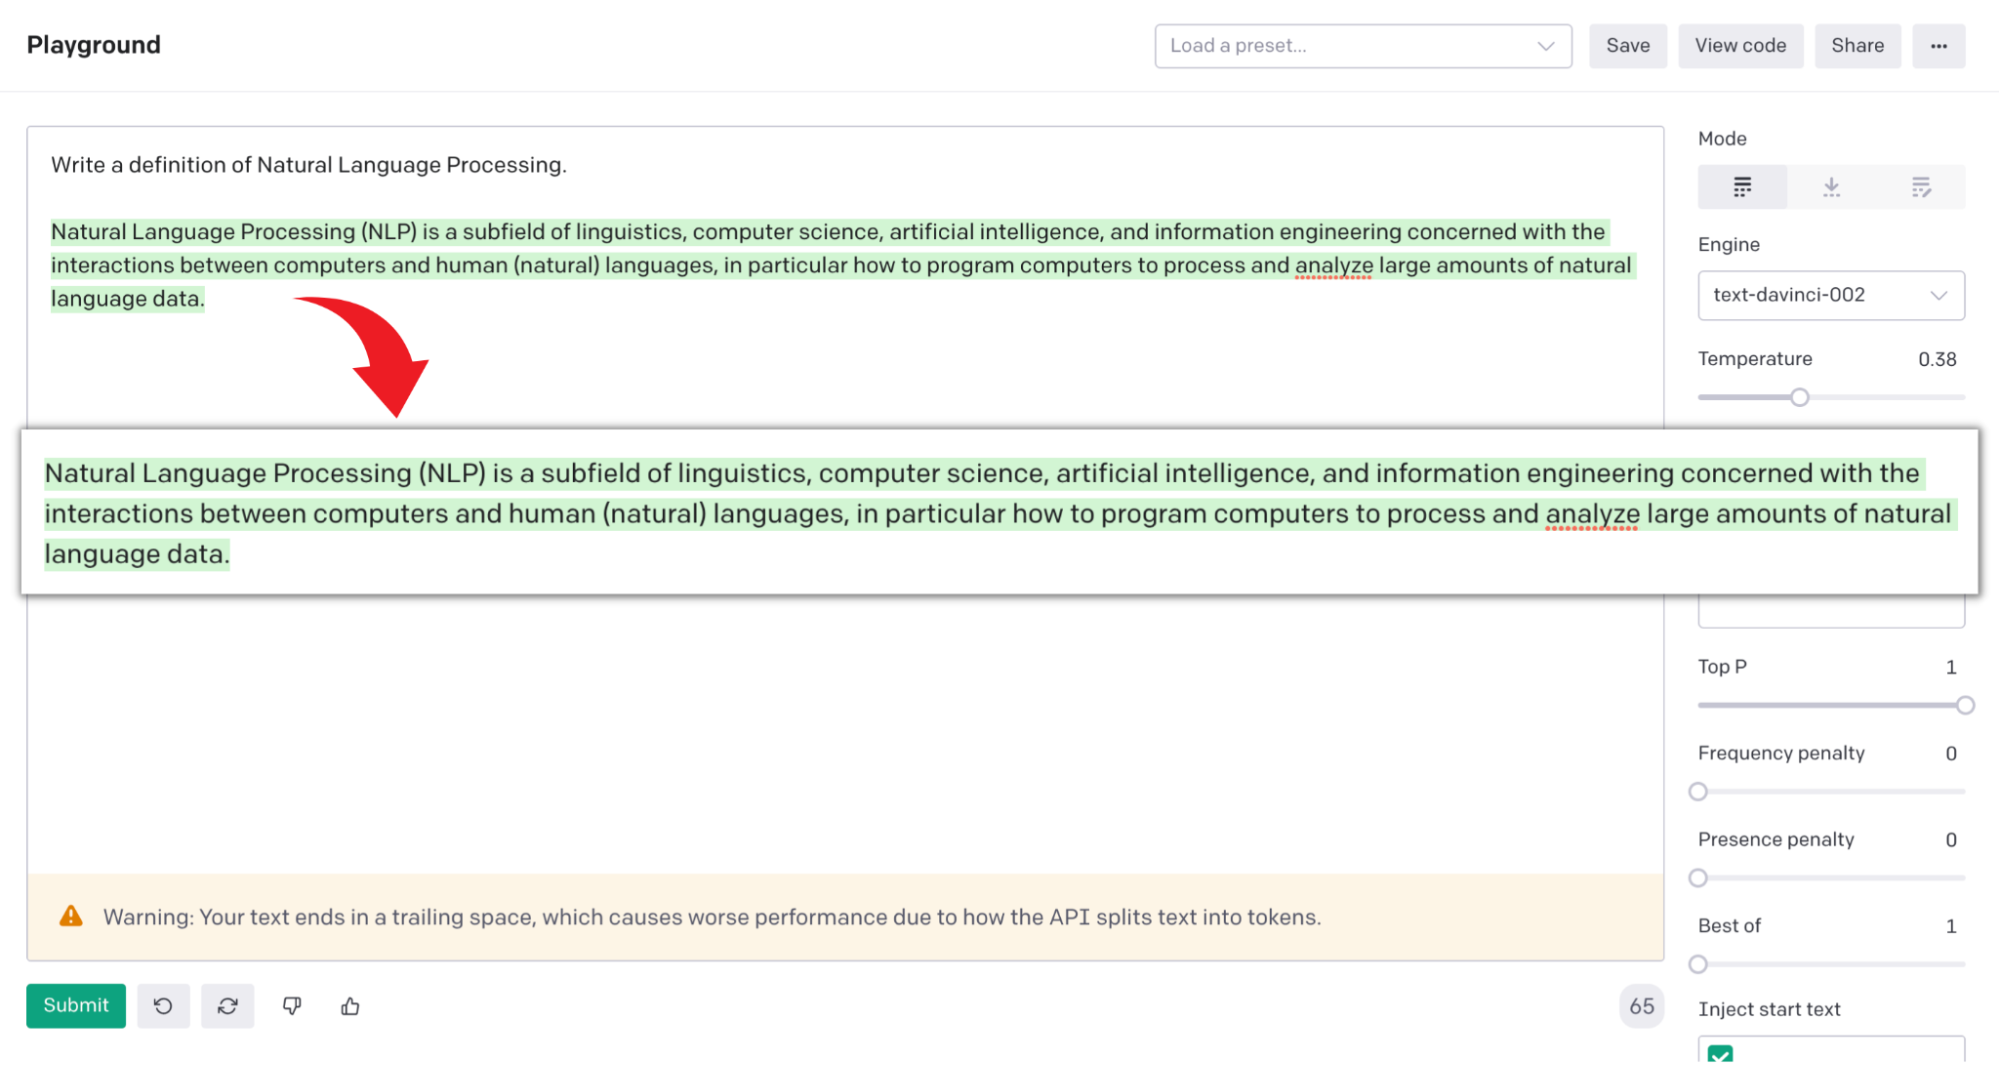Select the Insert mode icon

coord(1831,187)
